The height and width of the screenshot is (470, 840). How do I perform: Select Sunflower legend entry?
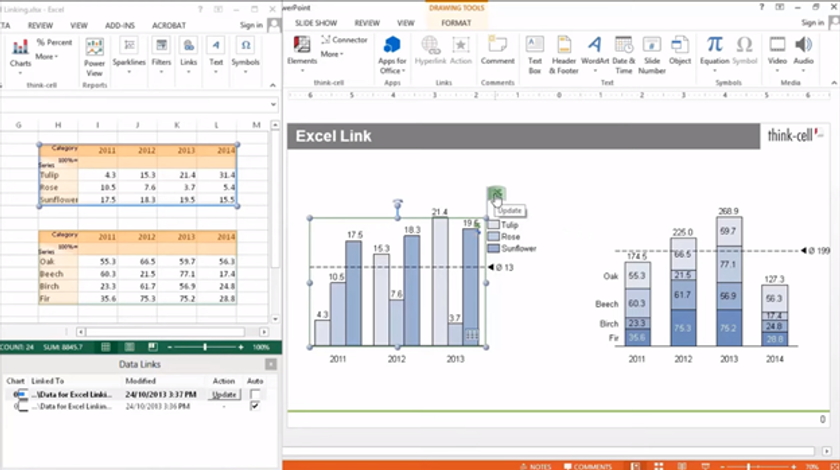click(512, 248)
